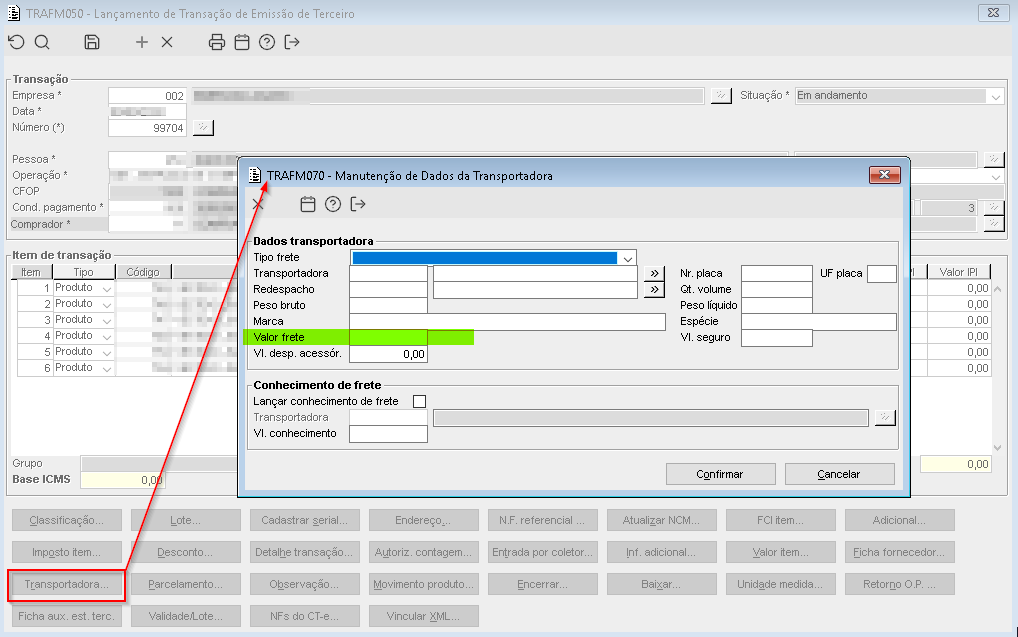Click the Cancelar button
Viewport: 1018px width, 637px height.
click(x=839, y=474)
